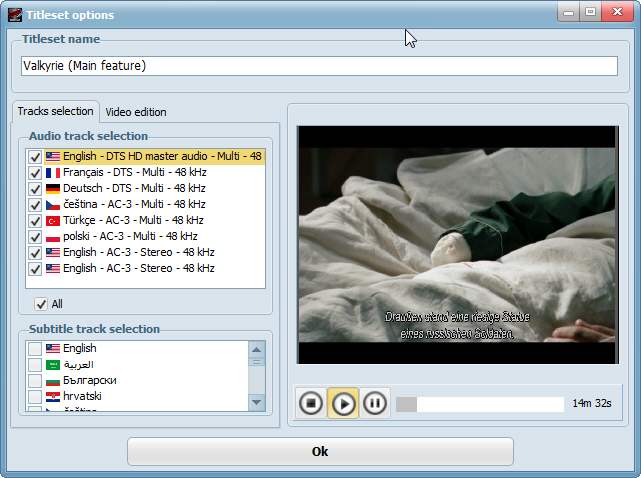The width and height of the screenshot is (641, 478).
Task: Uncheck Türkçe AC-3 audio track
Action: [x=35, y=221]
